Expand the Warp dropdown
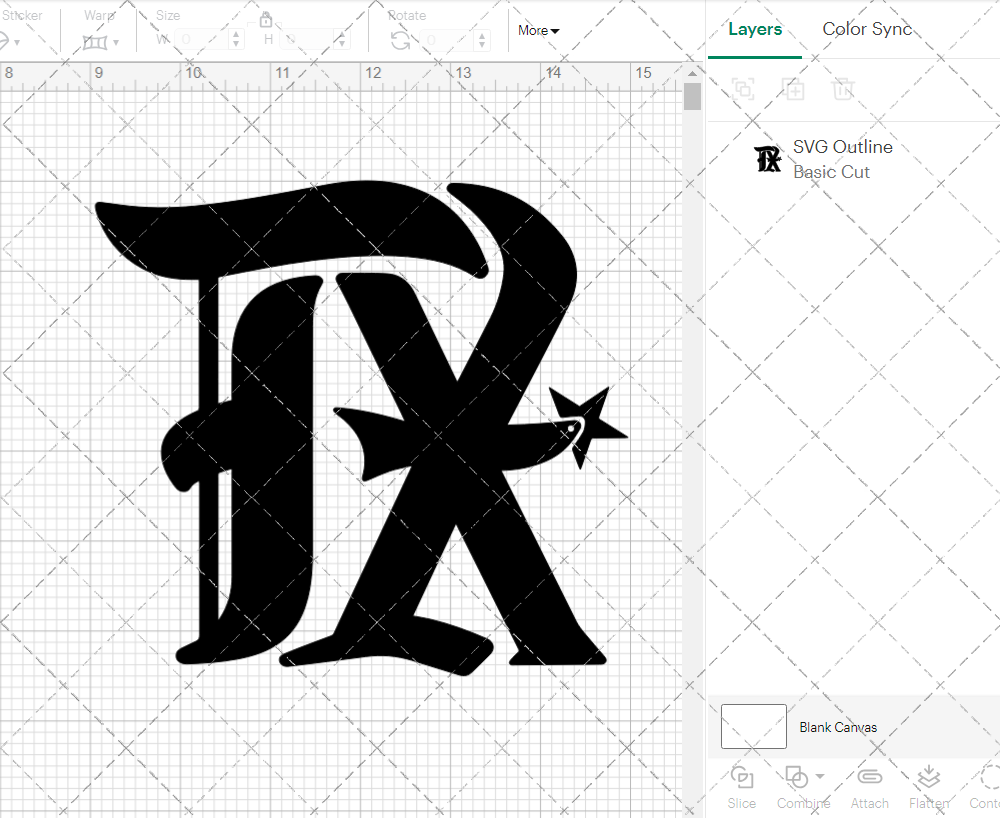The width and height of the screenshot is (1000, 818). [x=116, y=42]
